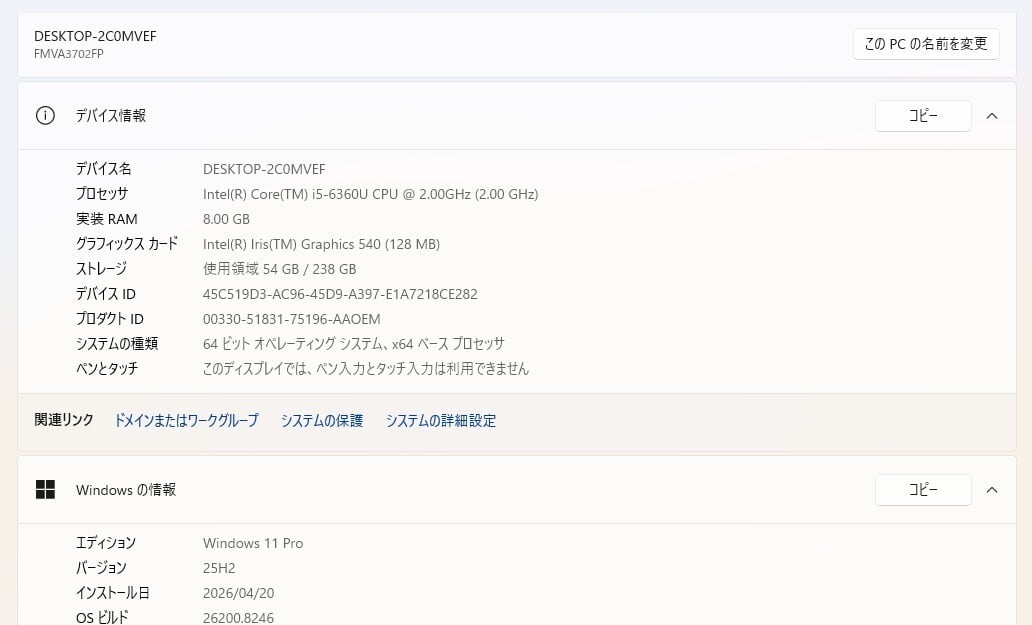
Task: Open システムの詳細設定 link
Action: point(441,420)
